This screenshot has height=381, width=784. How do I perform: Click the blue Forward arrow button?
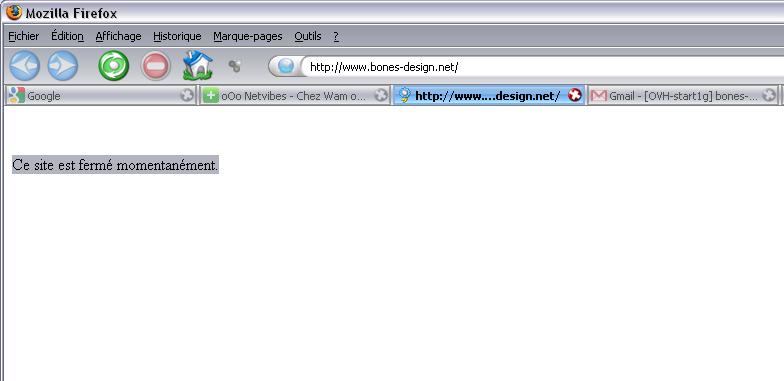(x=63, y=66)
